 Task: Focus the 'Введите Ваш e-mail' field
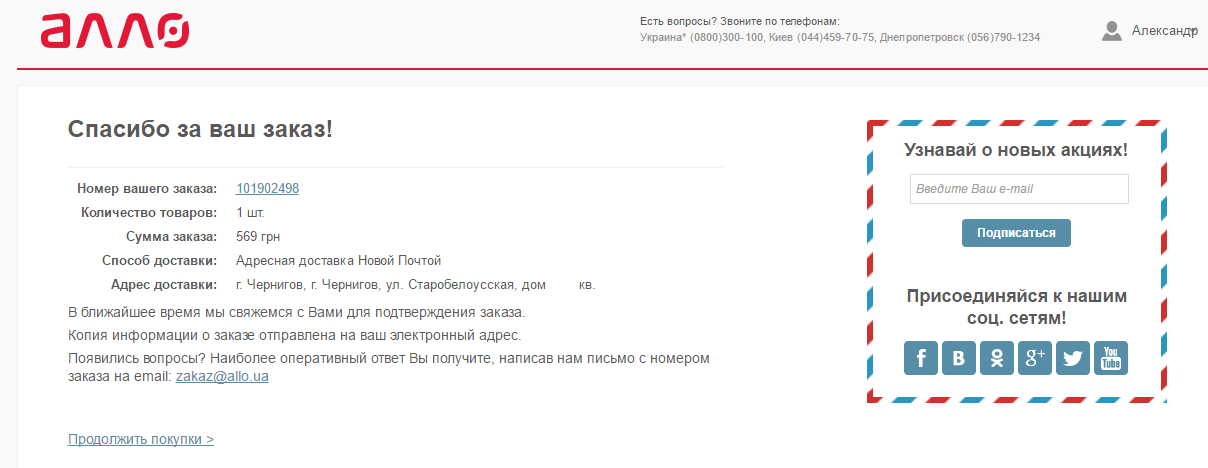click(1019, 189)
